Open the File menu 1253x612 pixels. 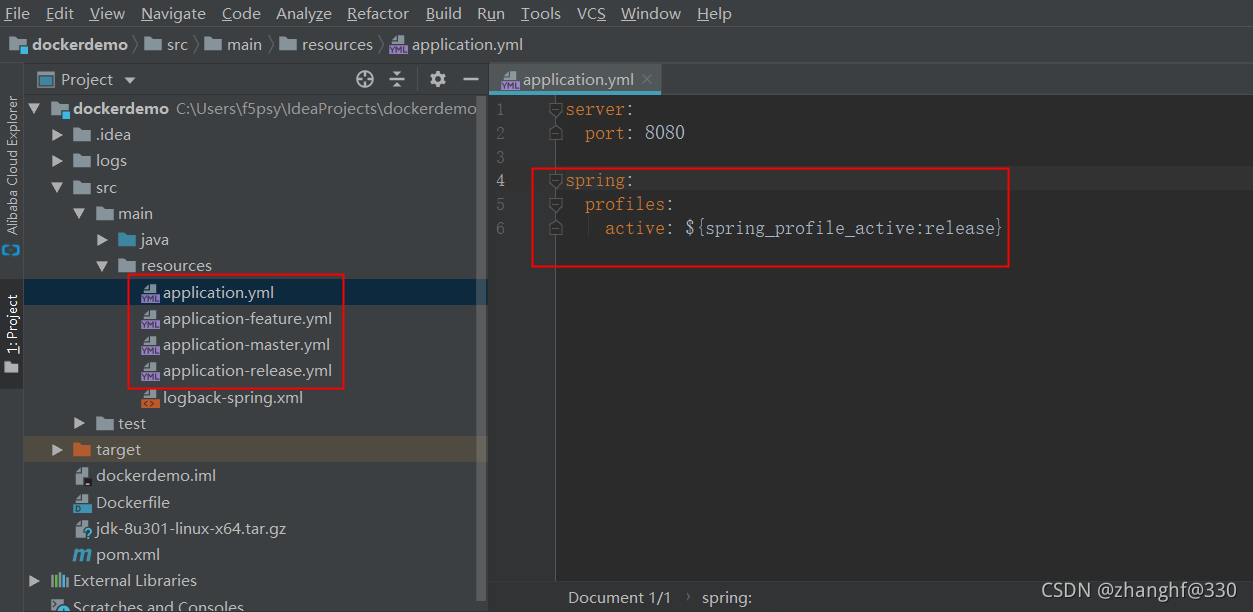pos(17,13)
